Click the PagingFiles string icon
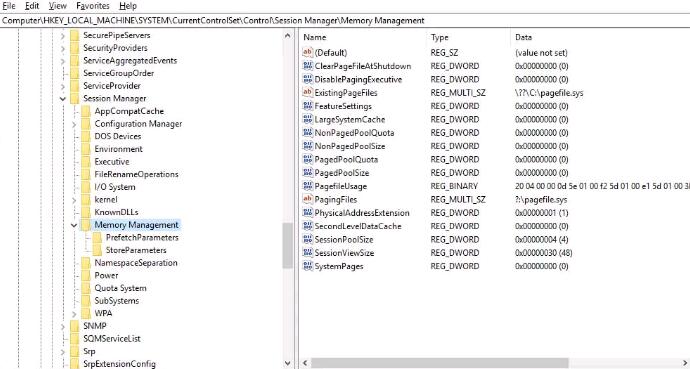 coord(308,199)
